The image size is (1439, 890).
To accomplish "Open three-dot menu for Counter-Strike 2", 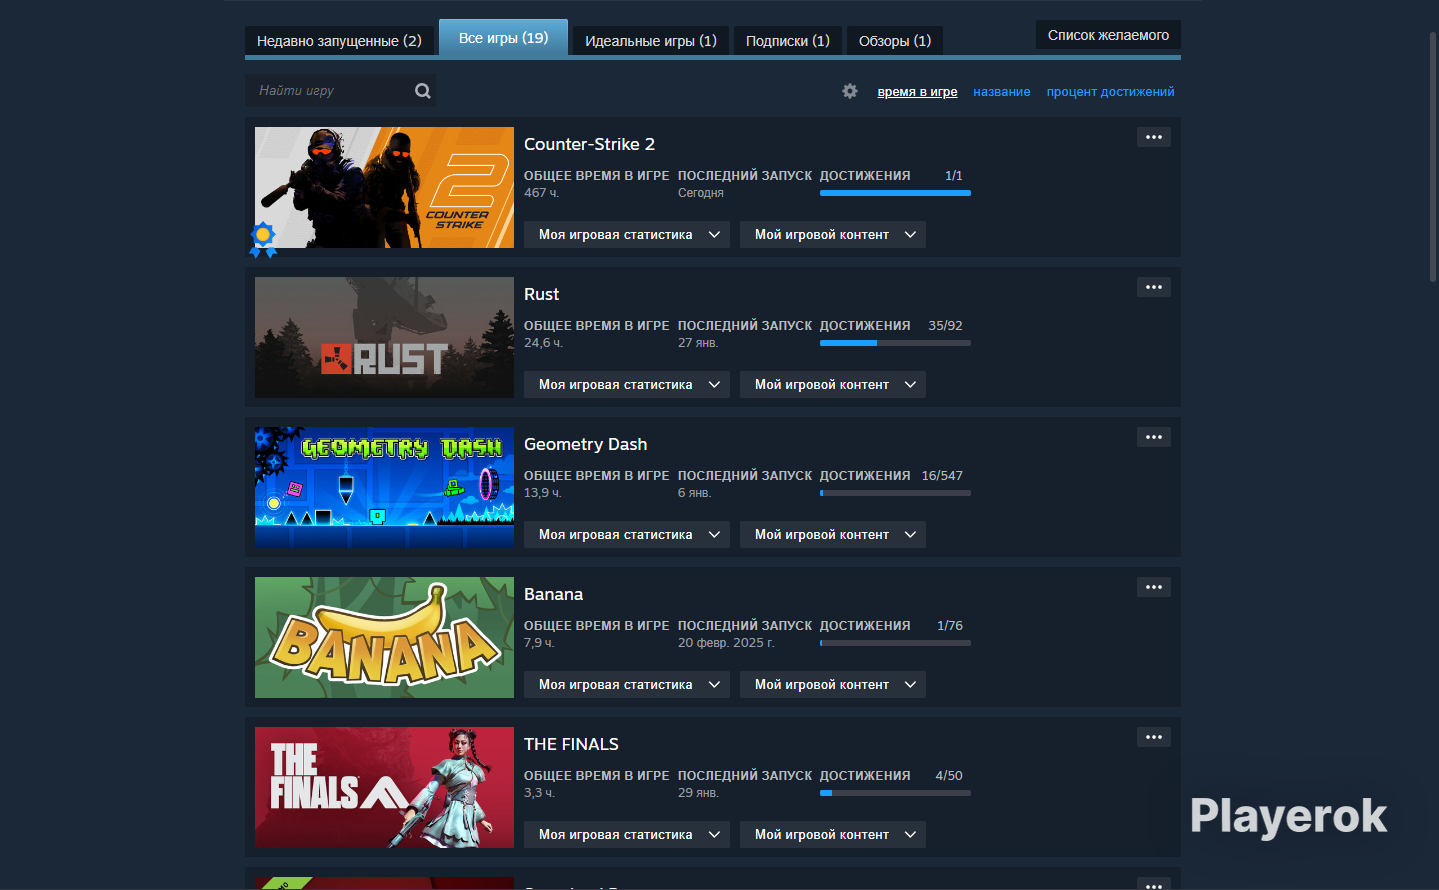I will click(x=1153, y=137).
